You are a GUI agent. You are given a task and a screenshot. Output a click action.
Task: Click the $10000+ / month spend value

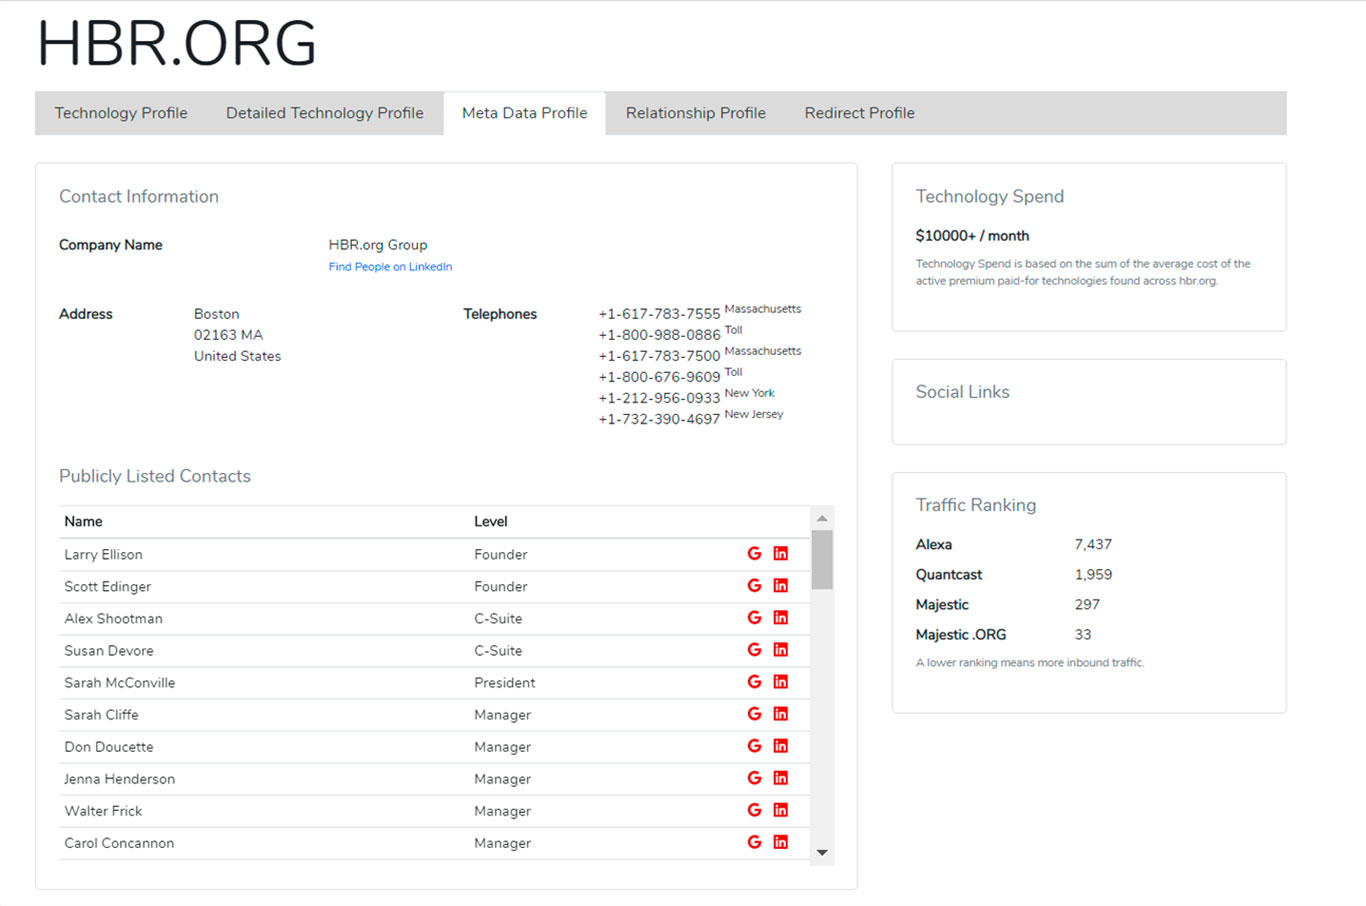(x=972, y=236)
